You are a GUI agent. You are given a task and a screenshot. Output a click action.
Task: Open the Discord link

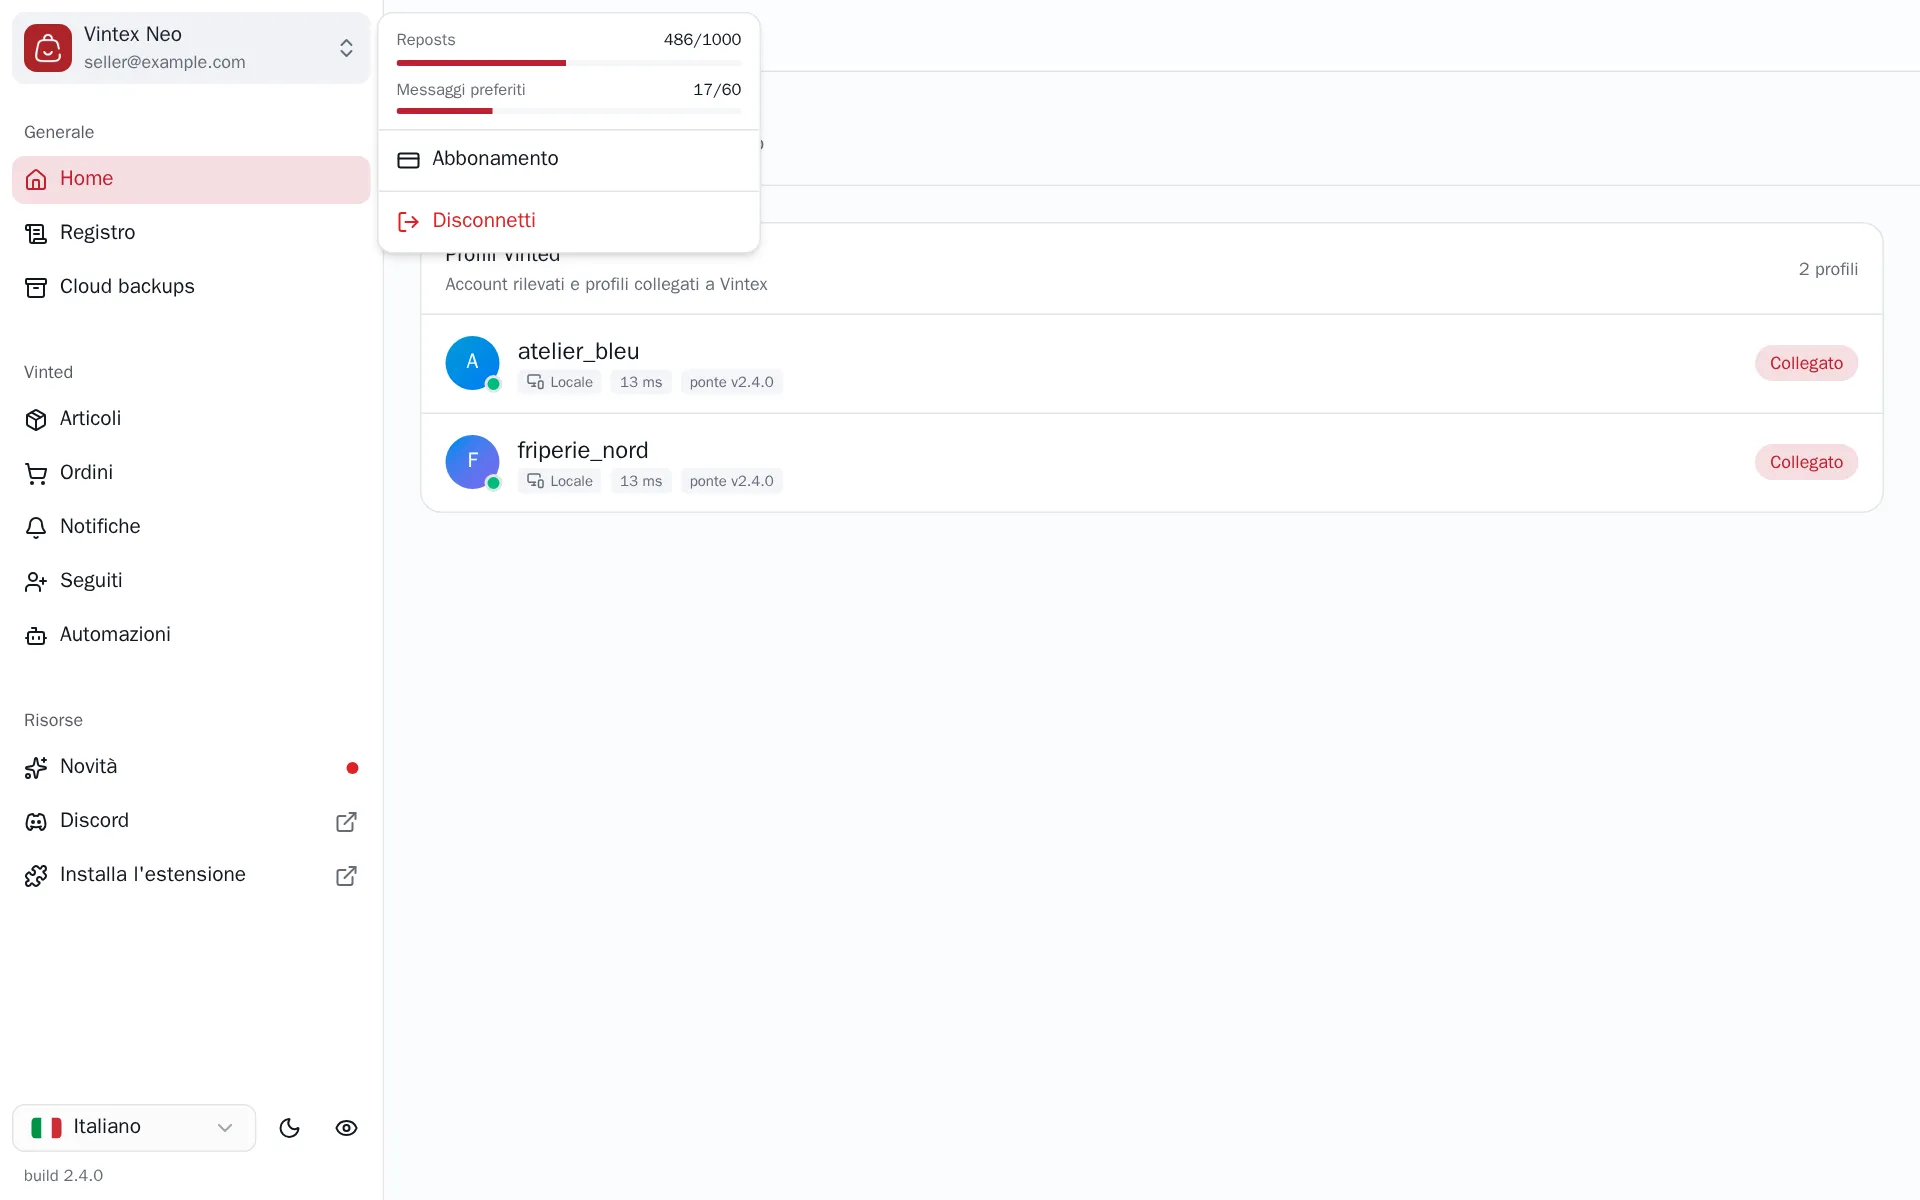click(191, 821)
